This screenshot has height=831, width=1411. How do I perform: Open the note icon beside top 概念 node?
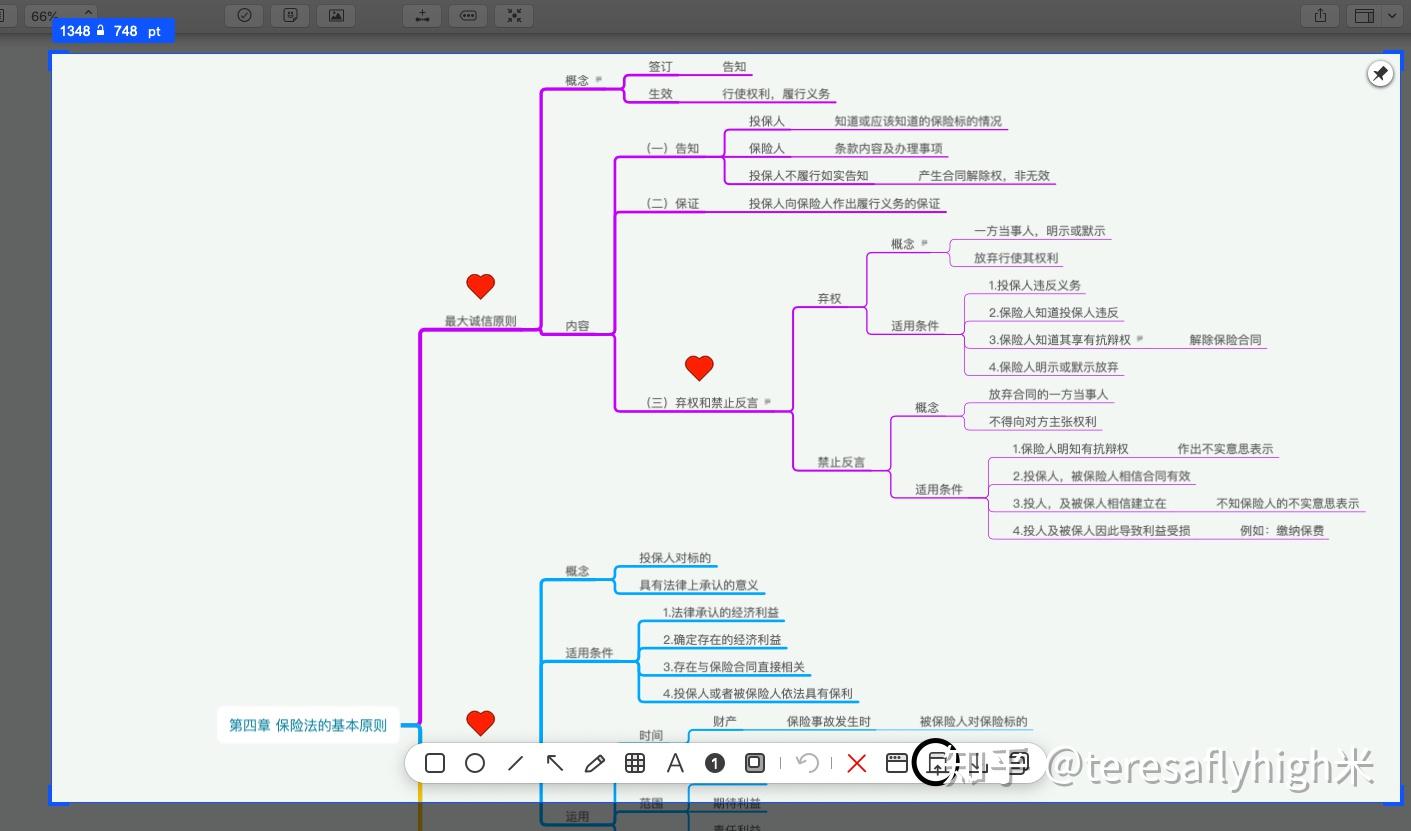[599, 79]
